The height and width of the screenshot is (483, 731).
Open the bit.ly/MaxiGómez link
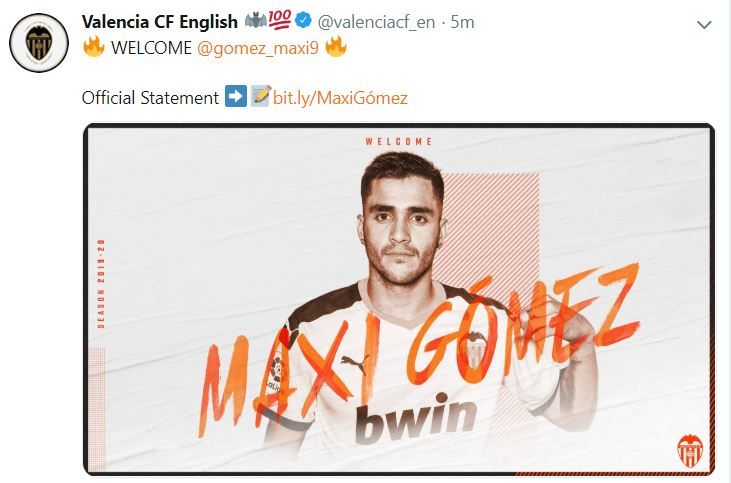[x=340, y=98]
